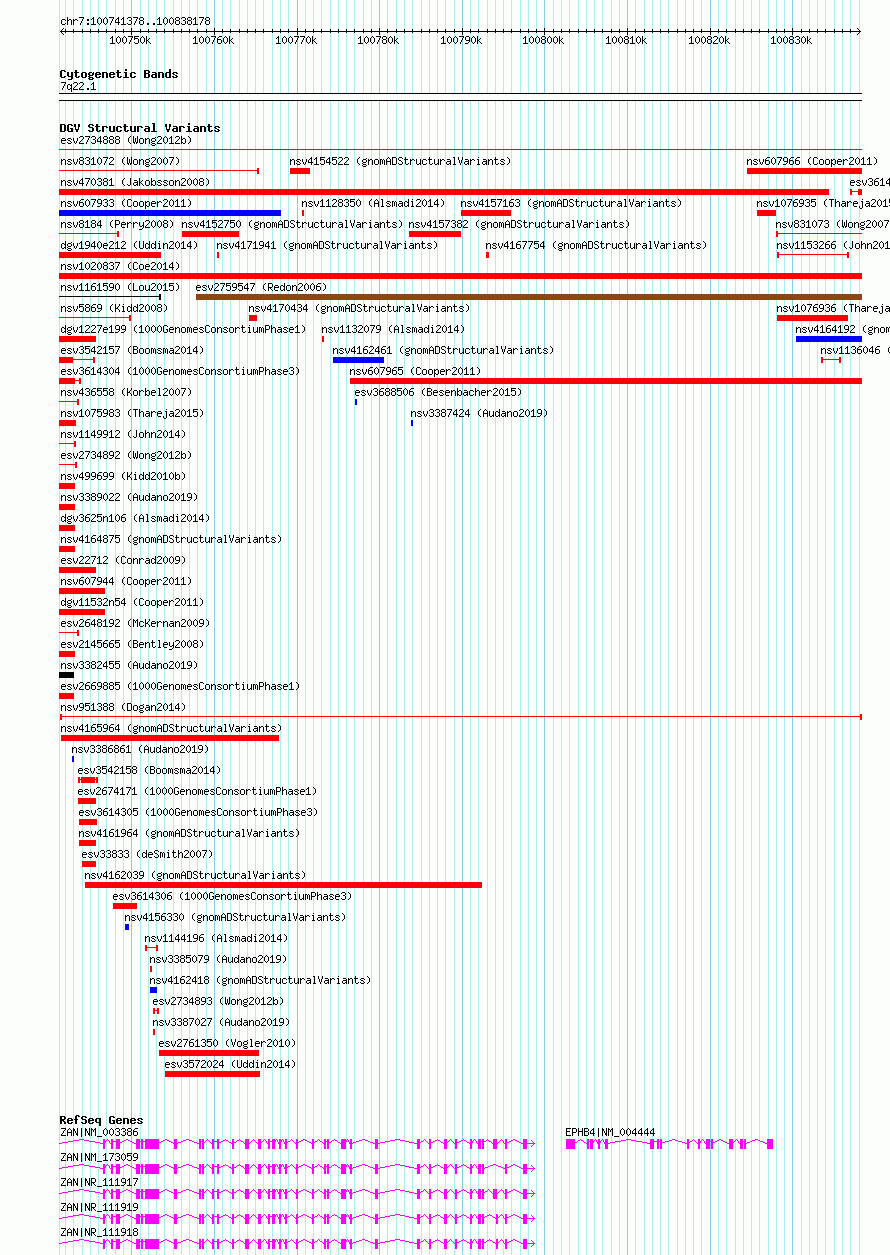This screenshot has height=1255, width=890.
Task: Click the nsv470381 (Jakobsson2008) label
Action: coord(135,183)
